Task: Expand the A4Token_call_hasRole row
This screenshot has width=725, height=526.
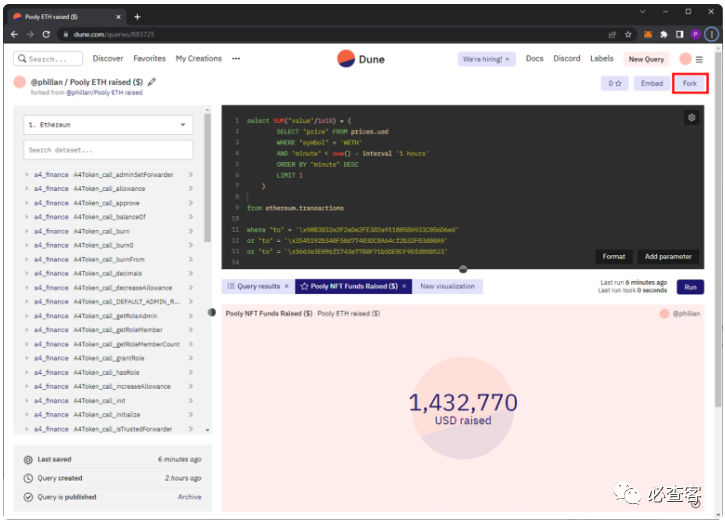Action: (108, 373)
